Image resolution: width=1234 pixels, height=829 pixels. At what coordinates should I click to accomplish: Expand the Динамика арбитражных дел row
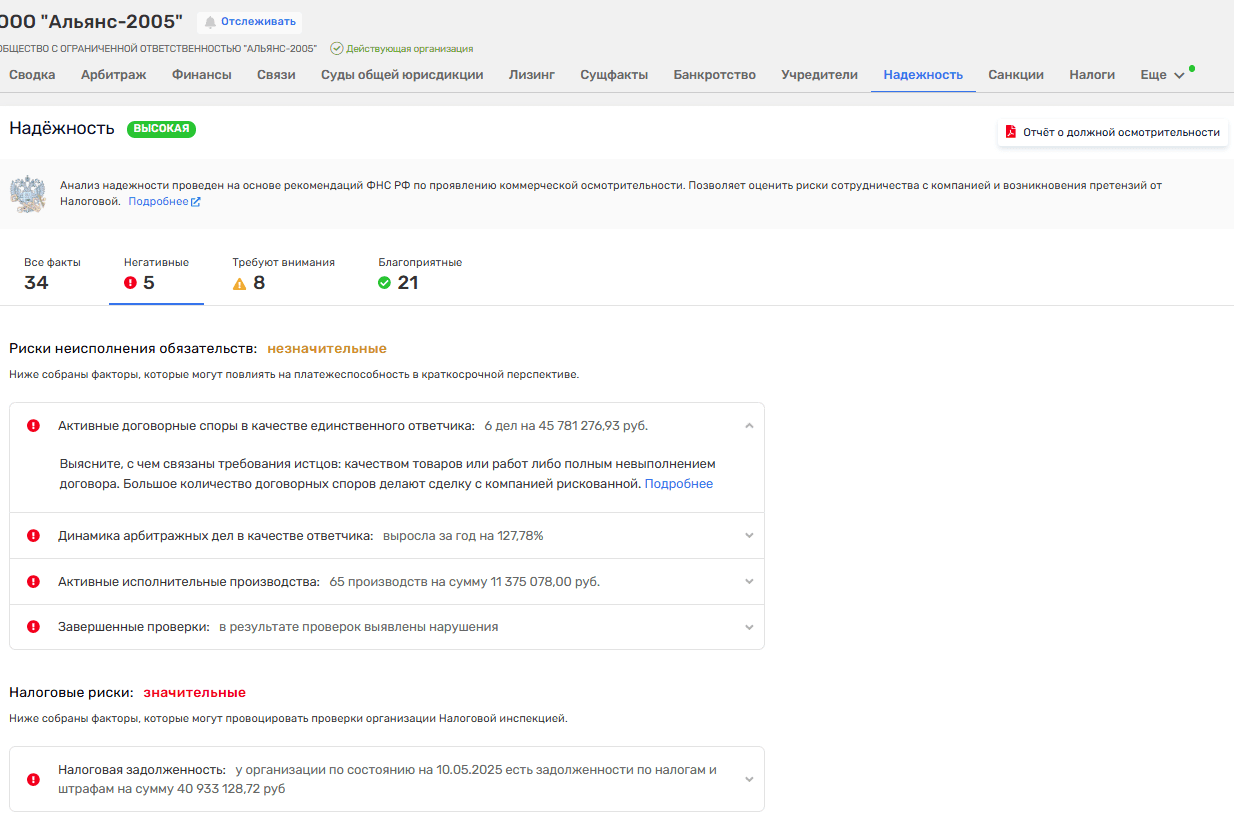[749, 535]
